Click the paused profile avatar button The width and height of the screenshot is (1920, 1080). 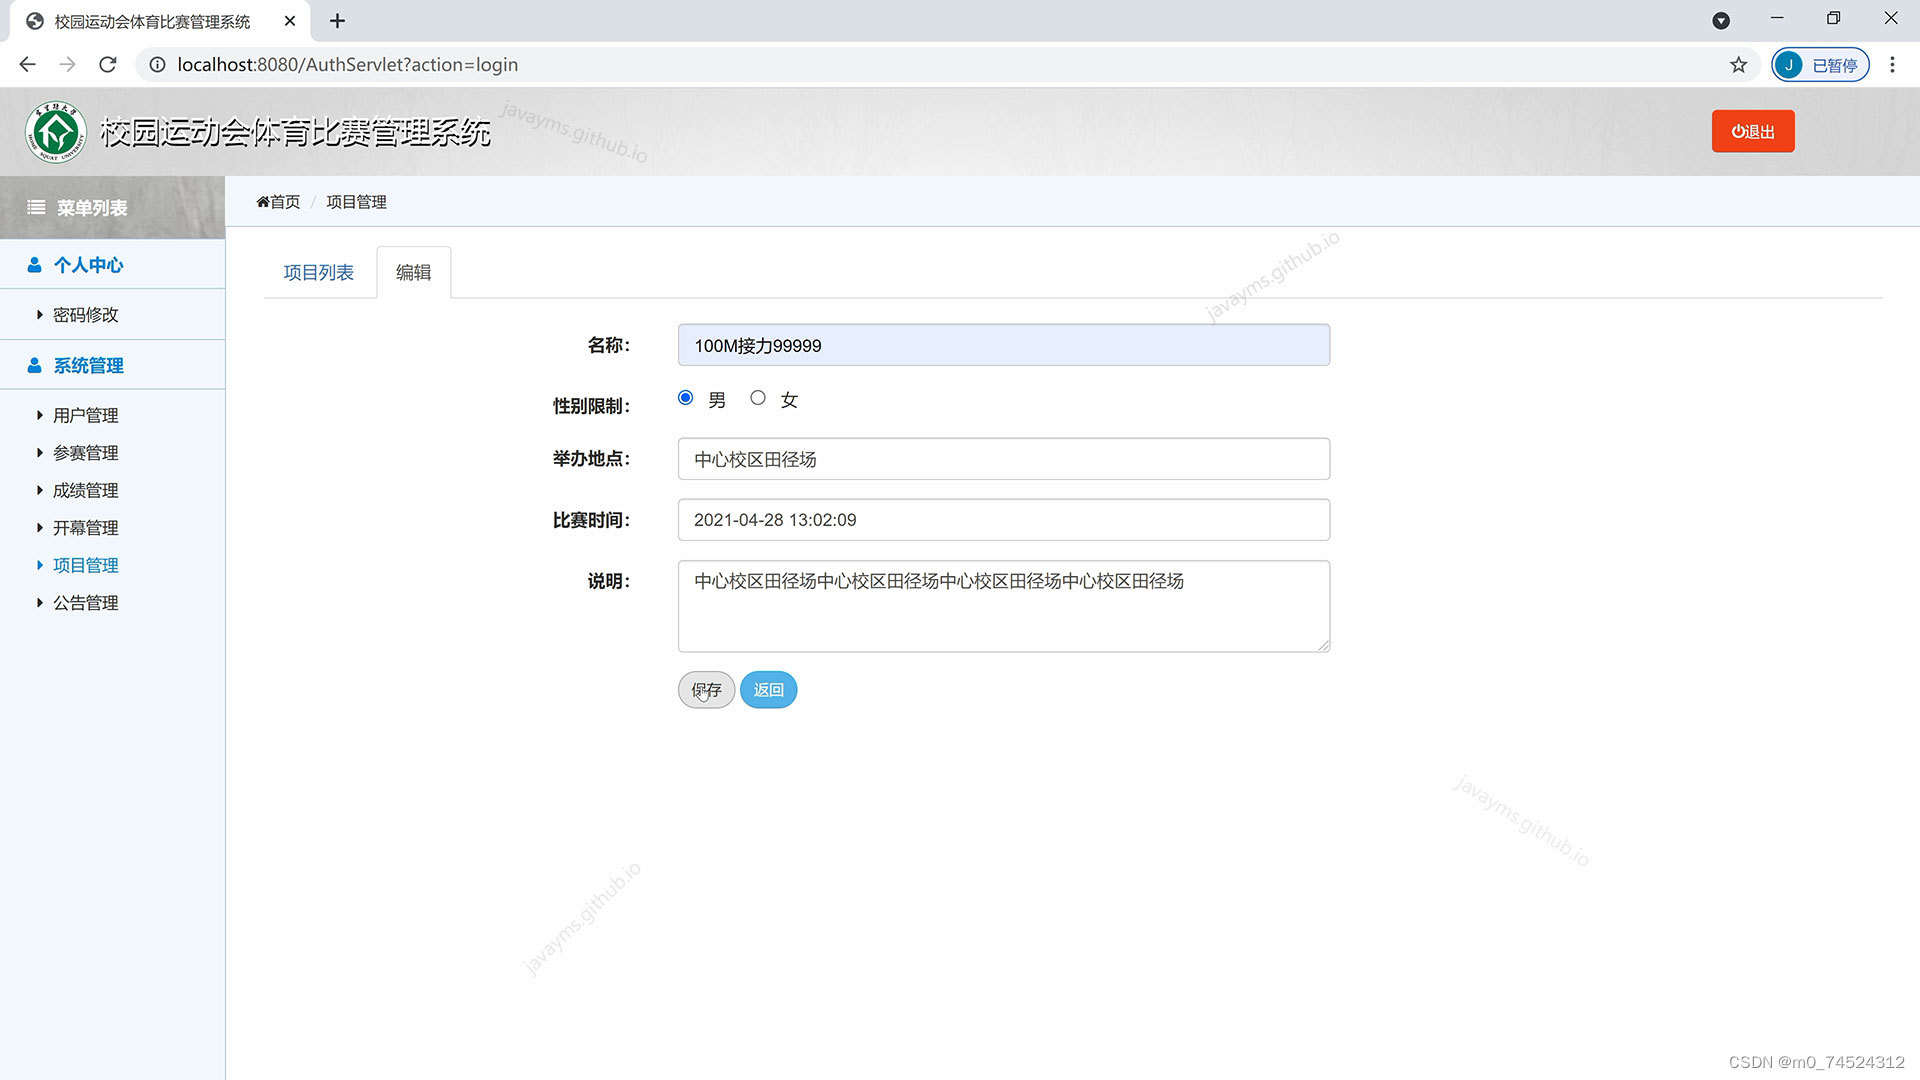[x=1820, y=65]
